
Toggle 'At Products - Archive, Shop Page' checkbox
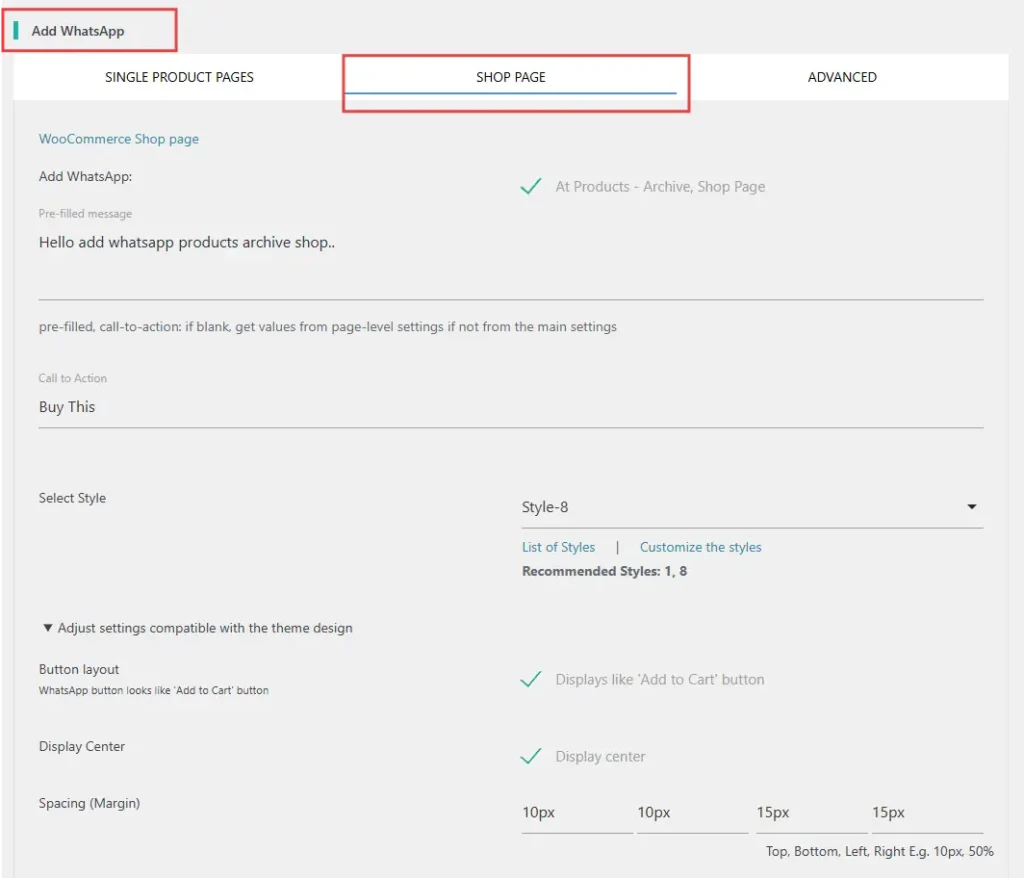pos(531,186)
